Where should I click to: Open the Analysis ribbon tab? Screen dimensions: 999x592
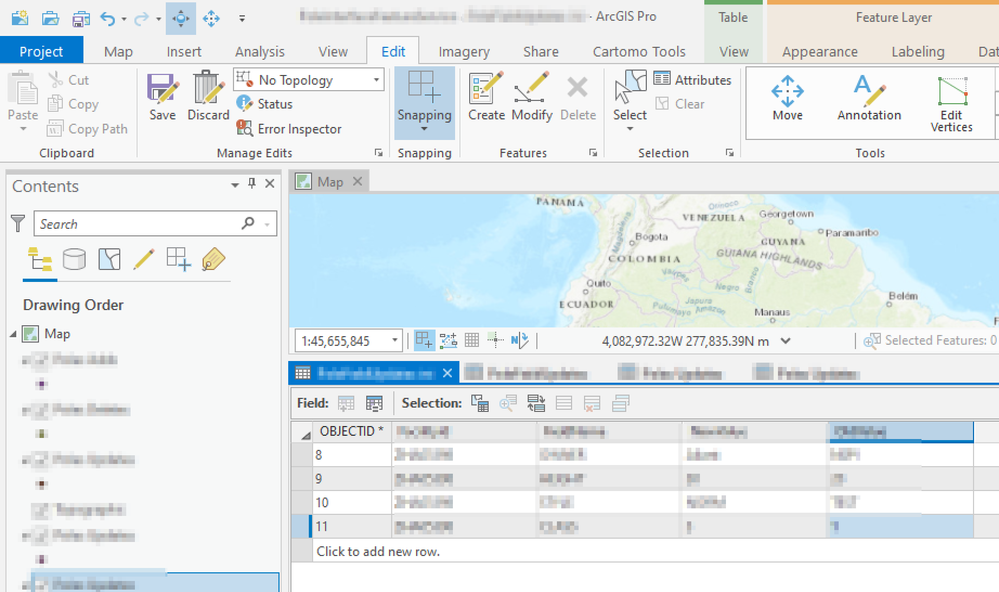[x=259, y=52]
